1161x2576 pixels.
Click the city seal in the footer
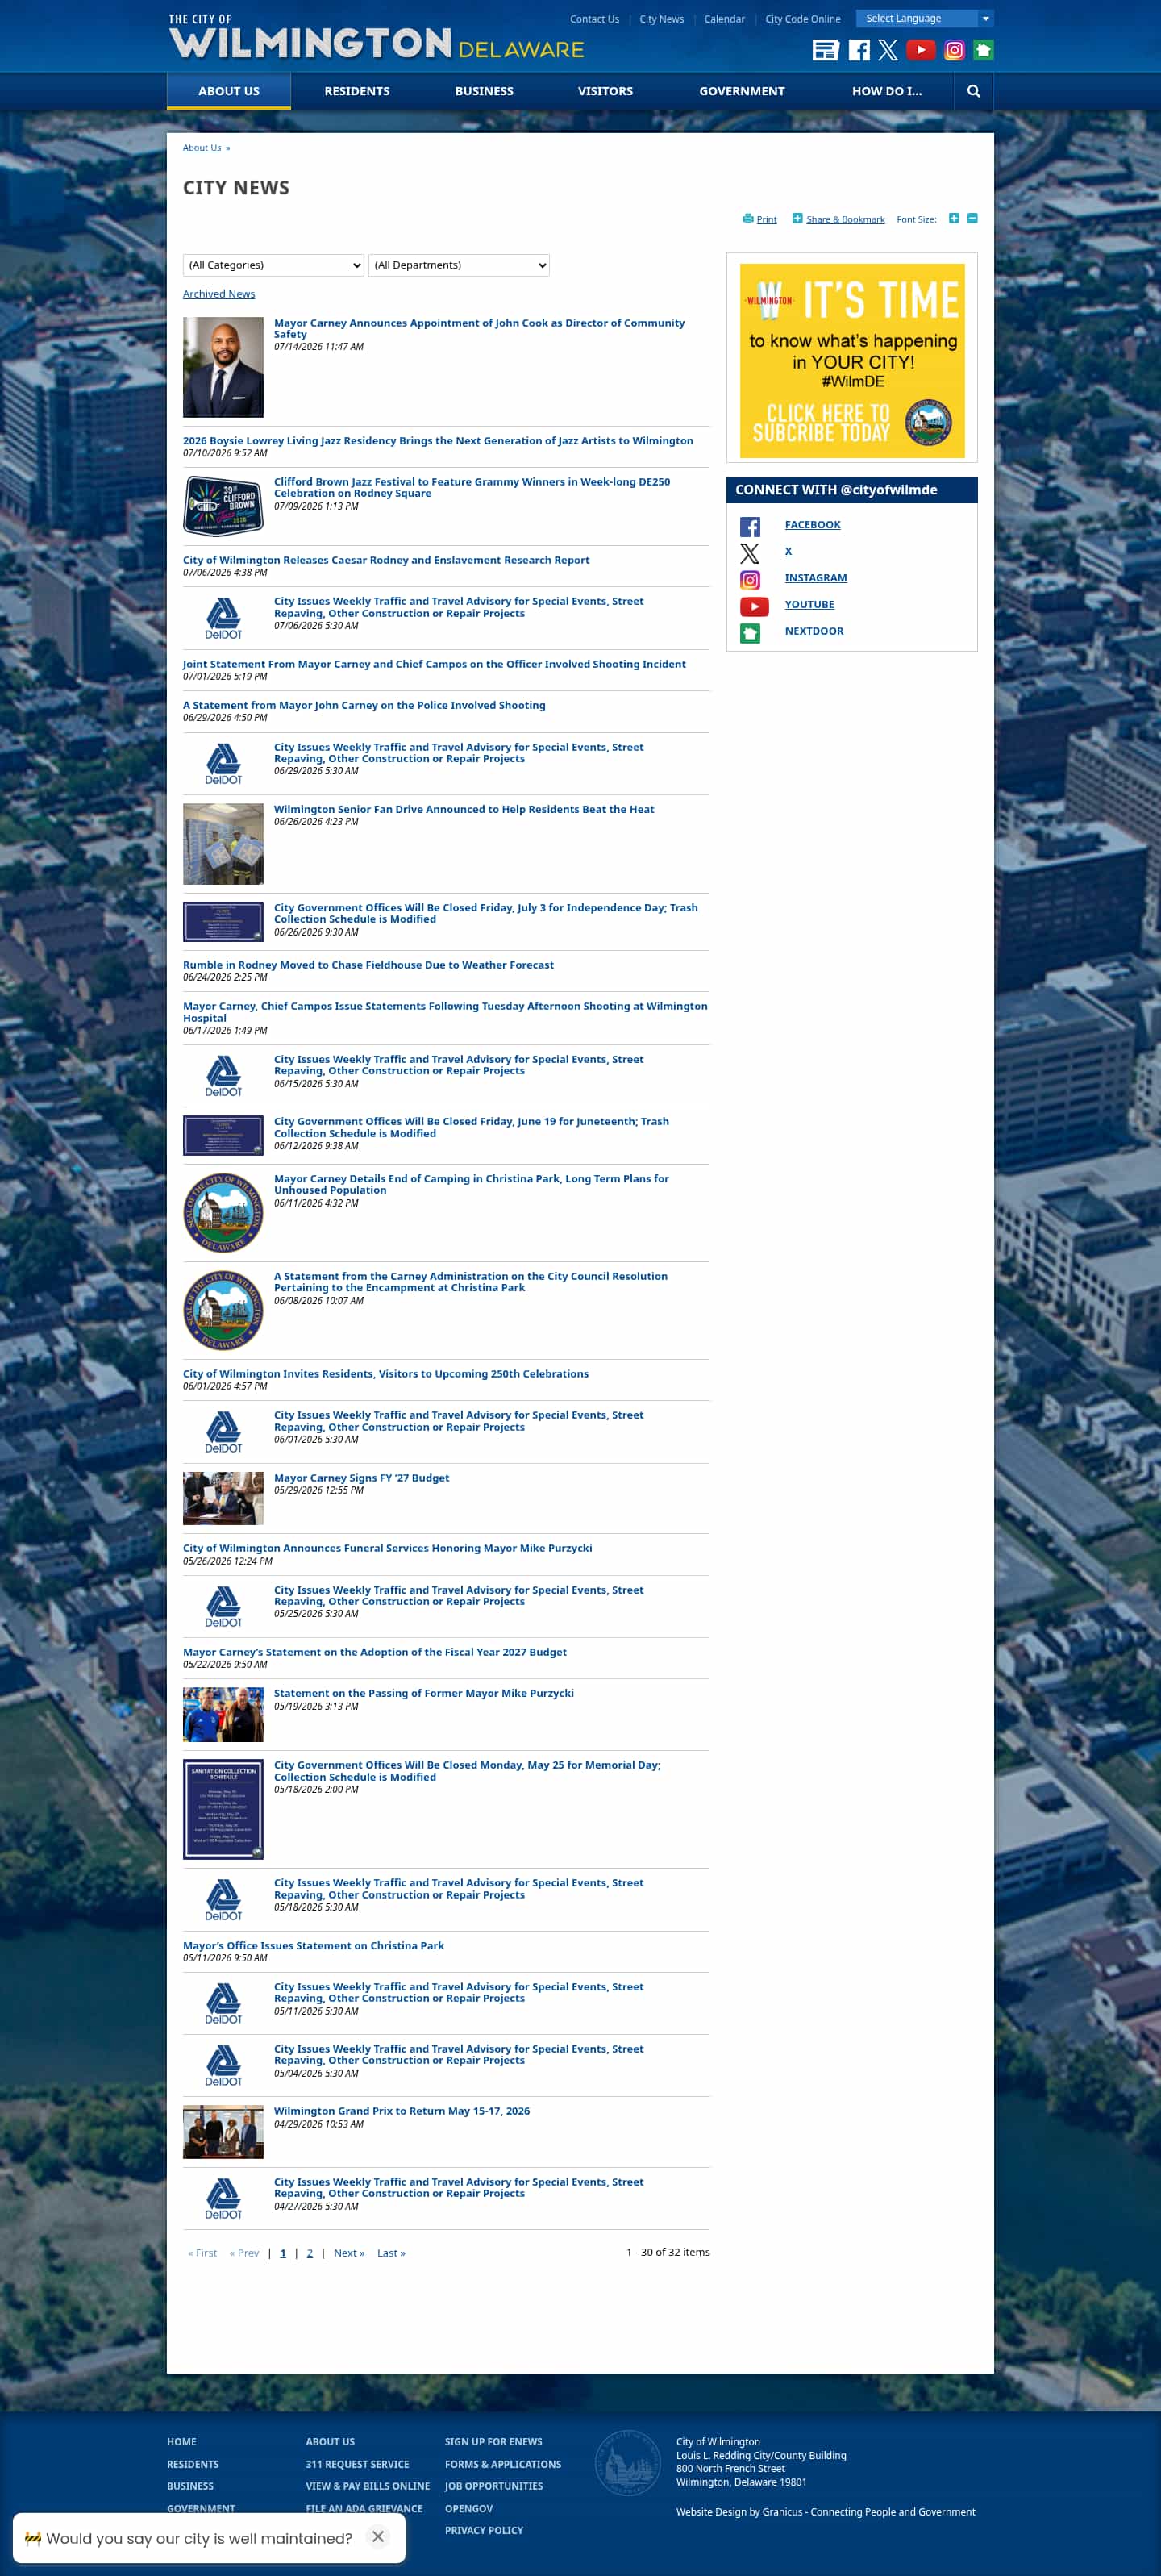click(627, 2462)
